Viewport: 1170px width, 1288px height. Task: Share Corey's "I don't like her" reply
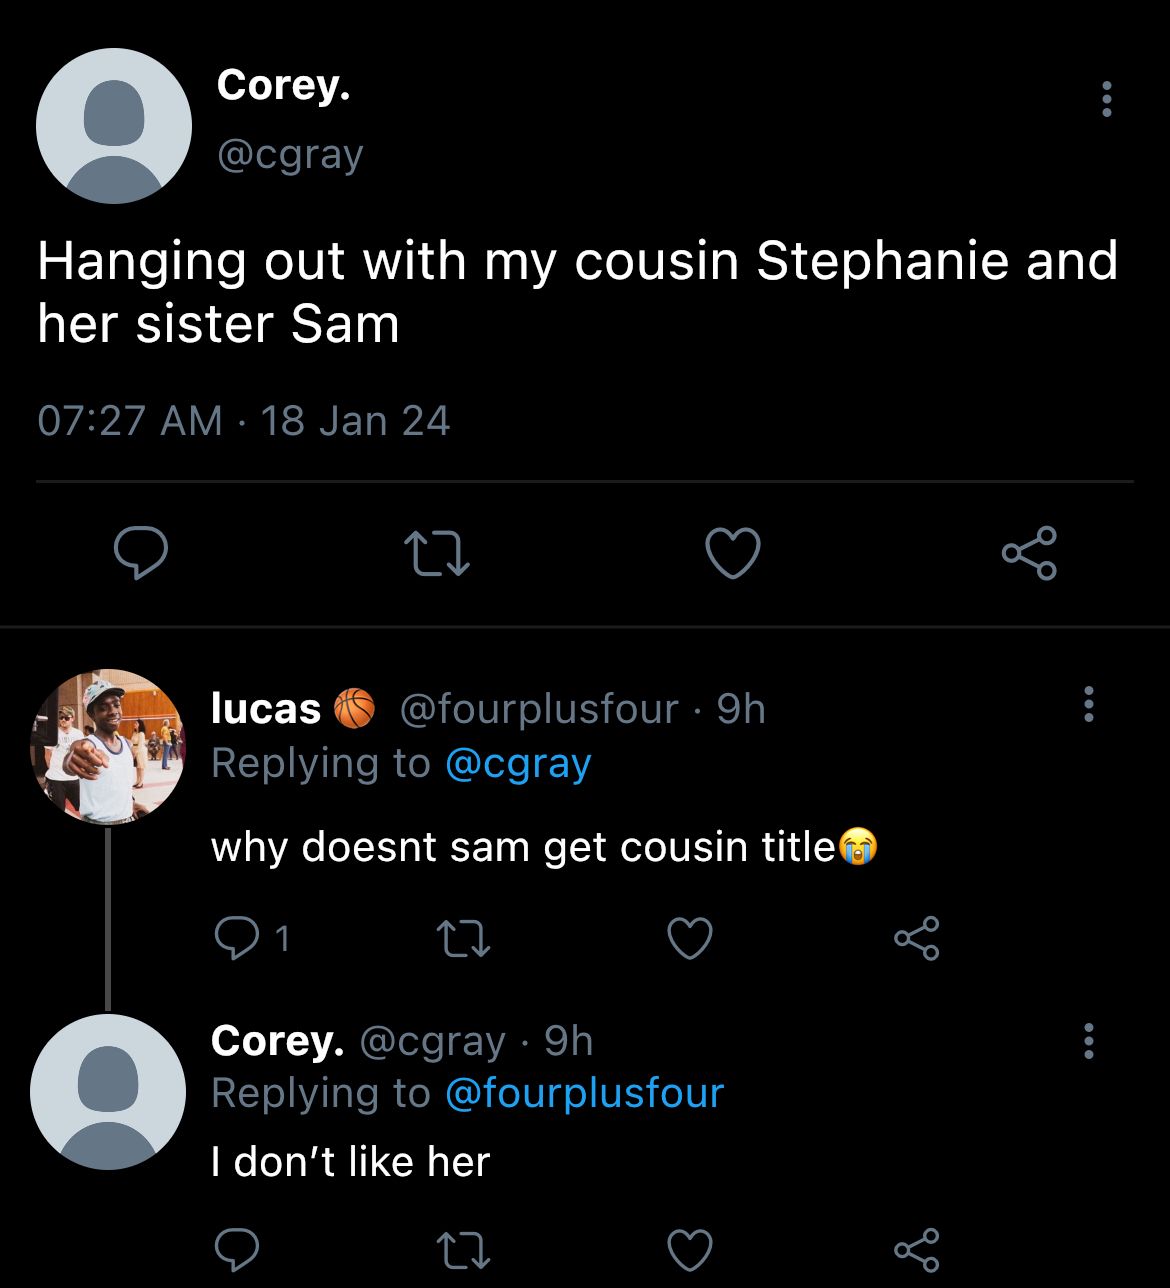tap(917, 1248)
